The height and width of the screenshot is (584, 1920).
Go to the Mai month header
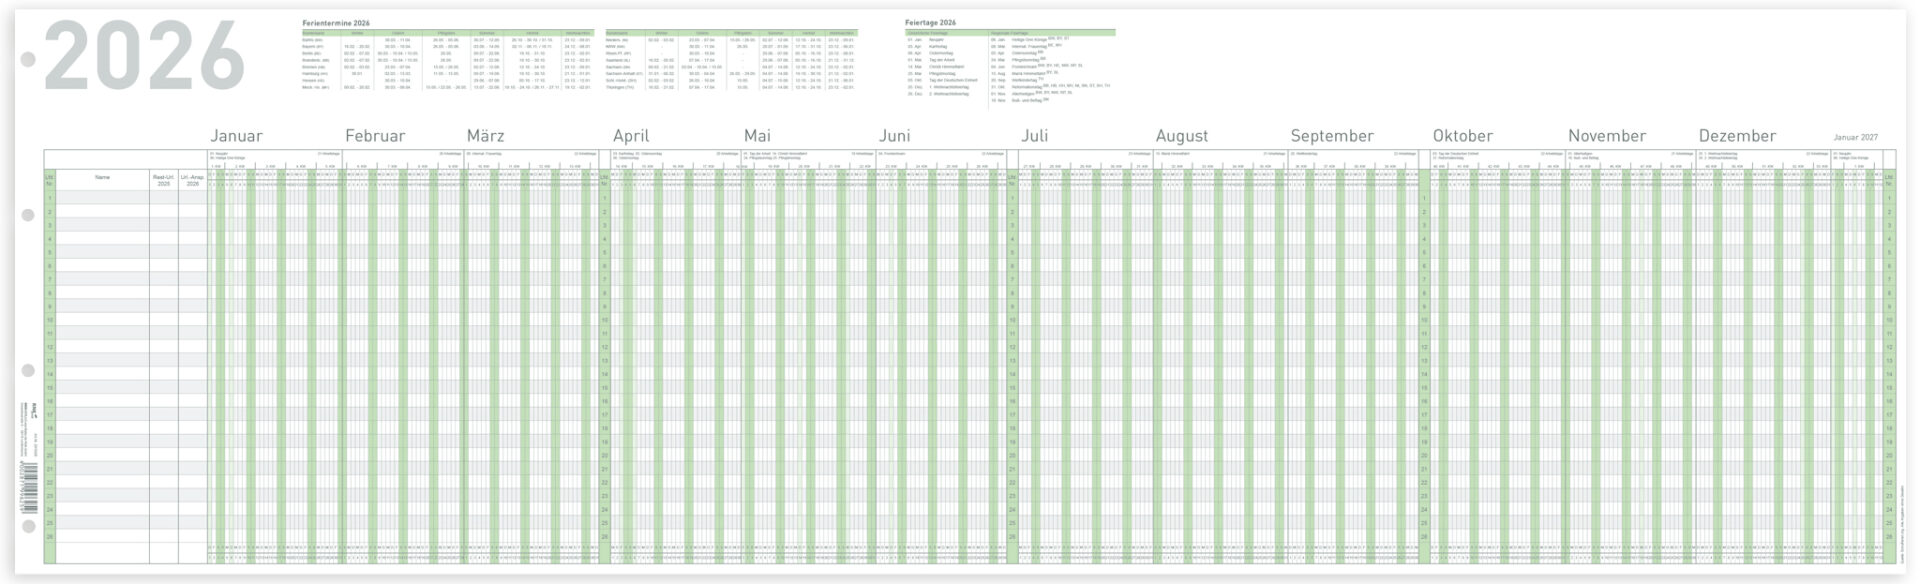[757, 136]
